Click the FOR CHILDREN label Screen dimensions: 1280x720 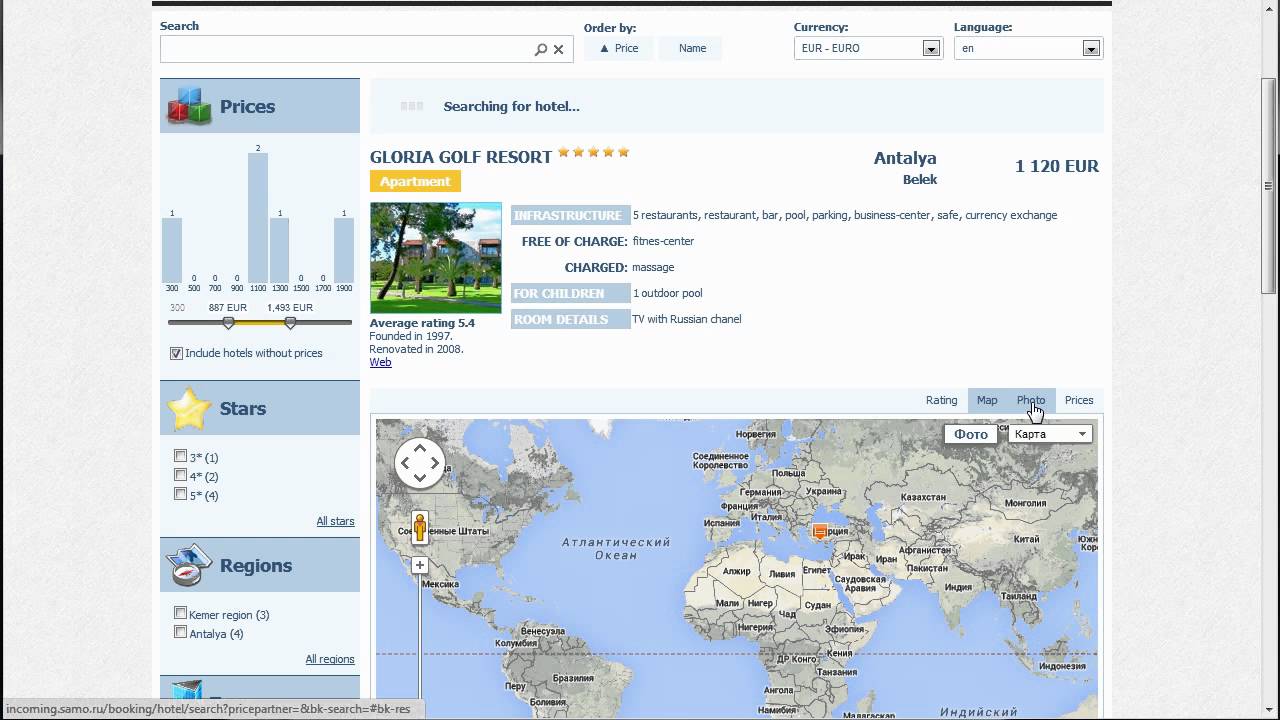[x=570, y=293]
